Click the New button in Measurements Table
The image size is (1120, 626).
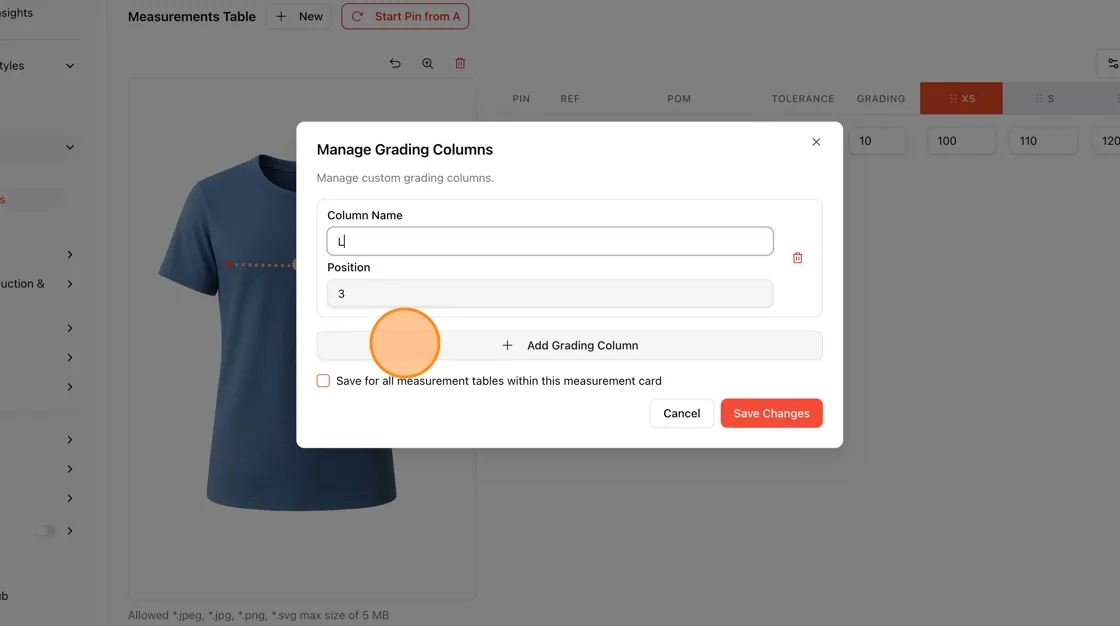coord(299,16)
